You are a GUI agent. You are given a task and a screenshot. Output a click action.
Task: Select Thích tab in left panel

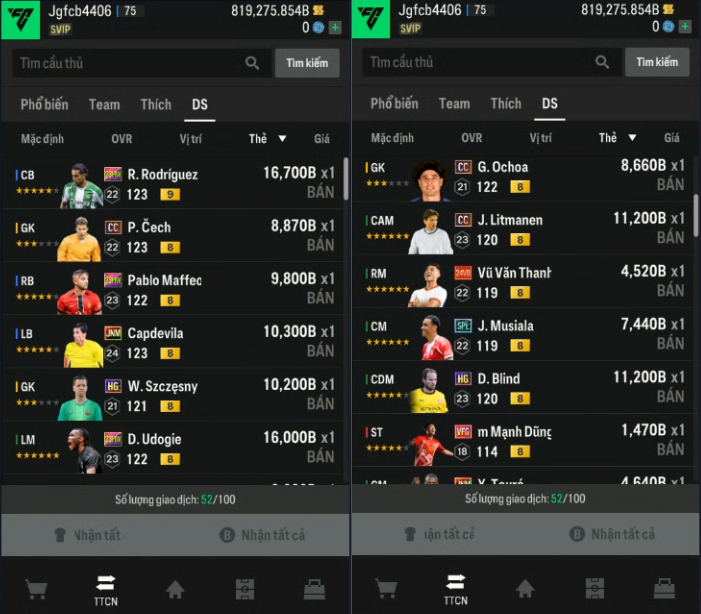pos(156,105)
